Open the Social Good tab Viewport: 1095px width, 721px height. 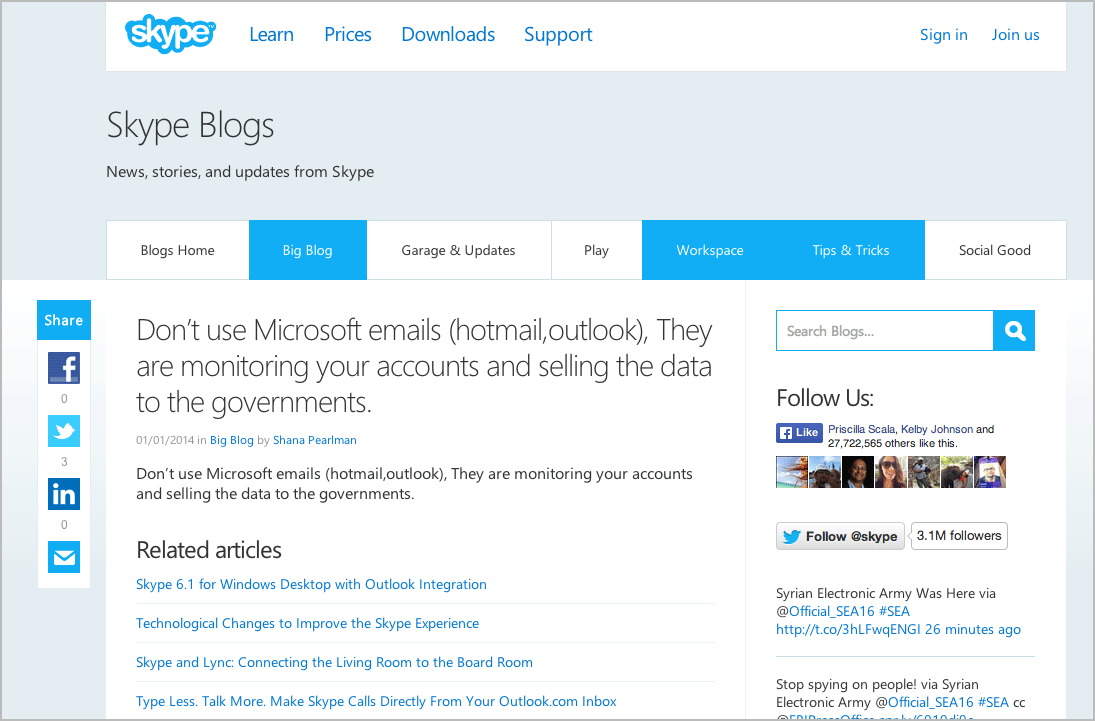994,250
